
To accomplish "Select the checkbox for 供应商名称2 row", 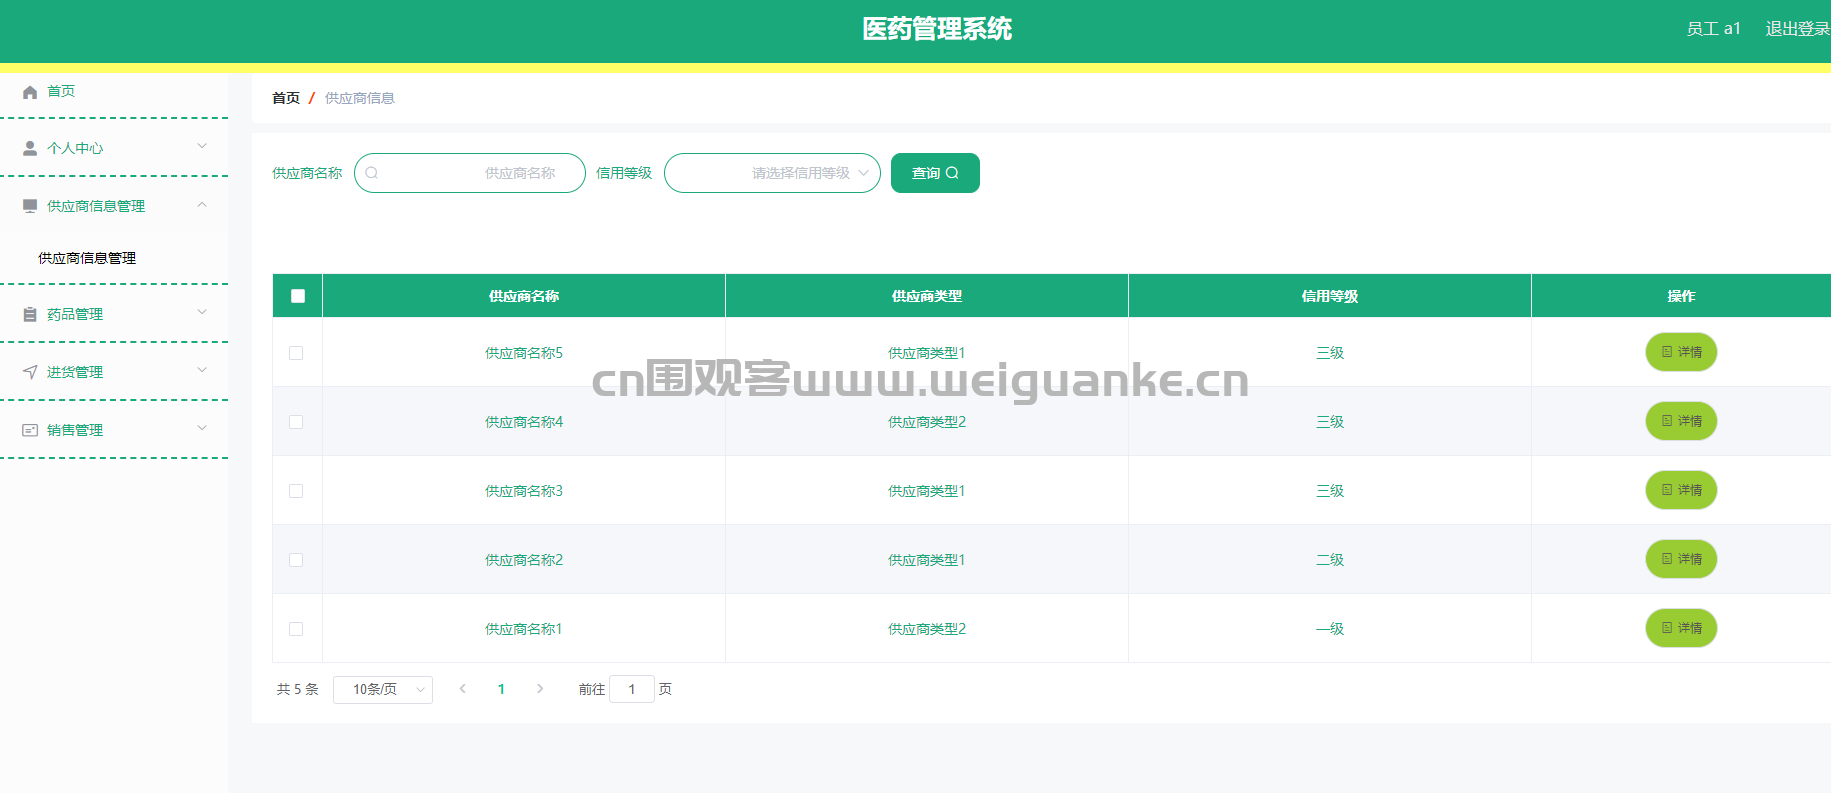I will click(x=296, y=560).
